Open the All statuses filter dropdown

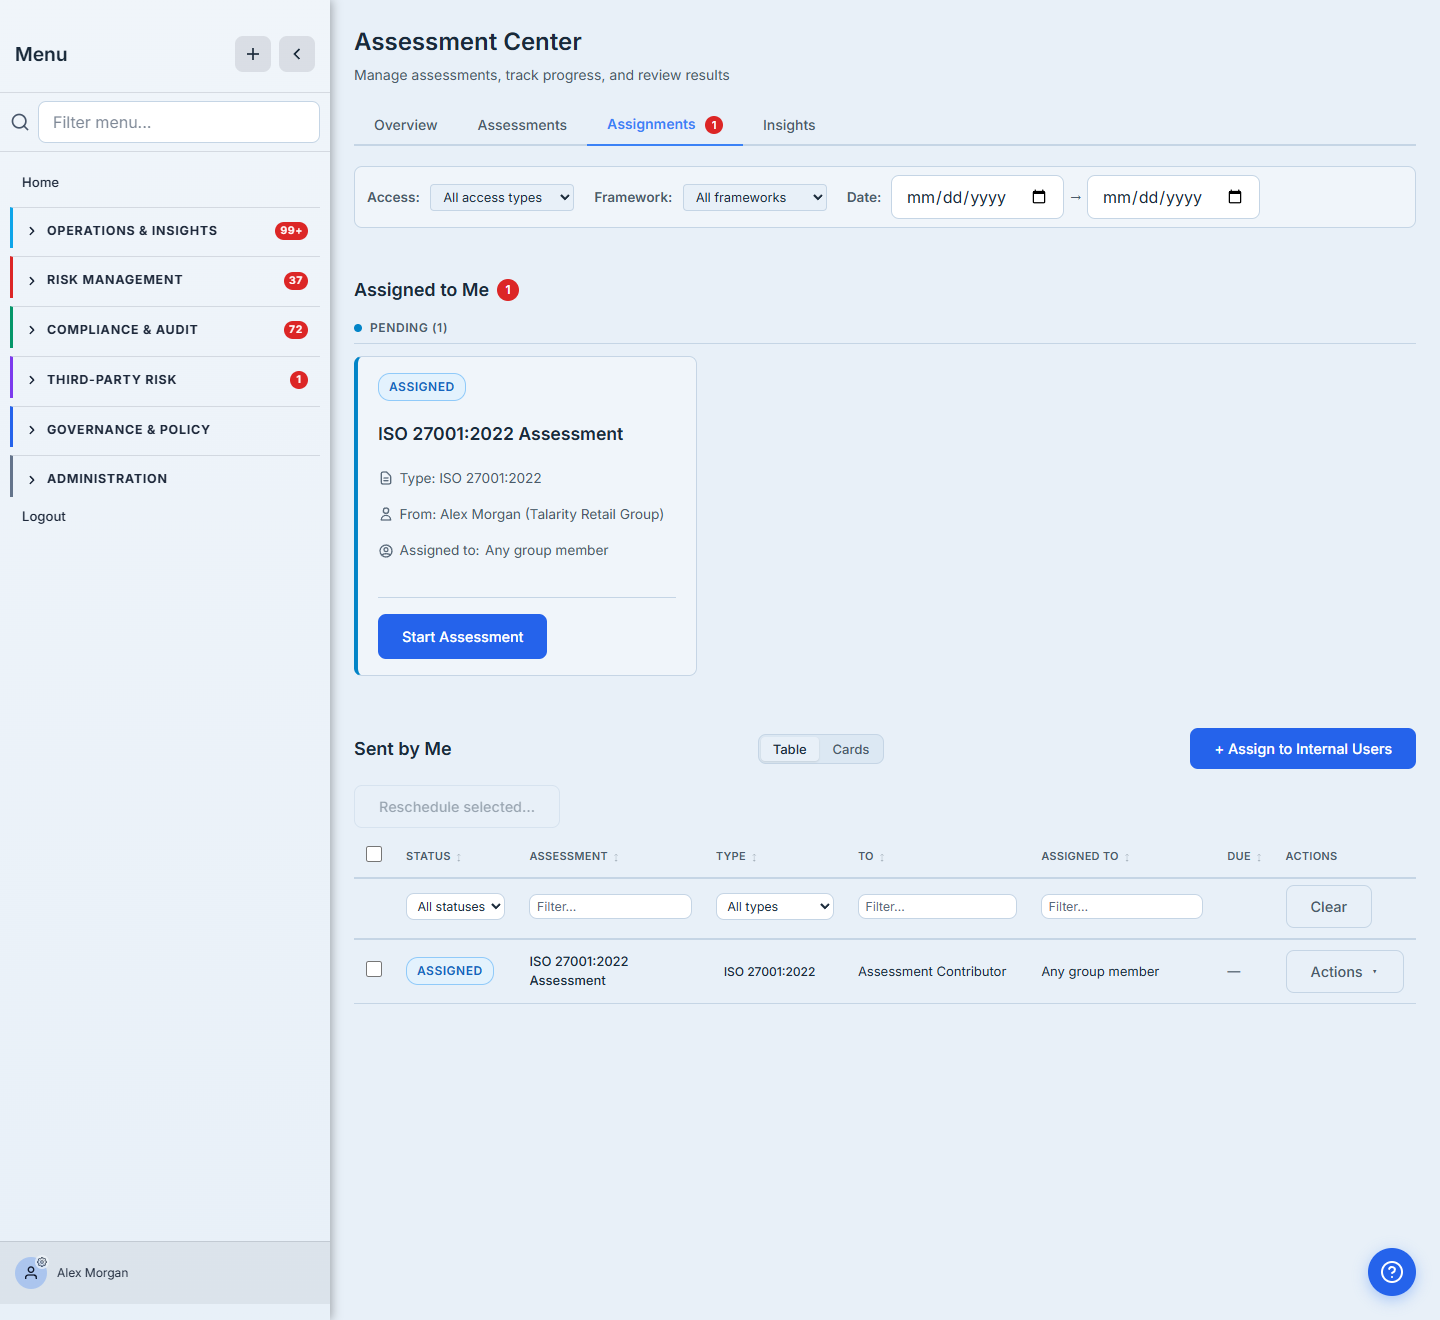click(455, 907)
